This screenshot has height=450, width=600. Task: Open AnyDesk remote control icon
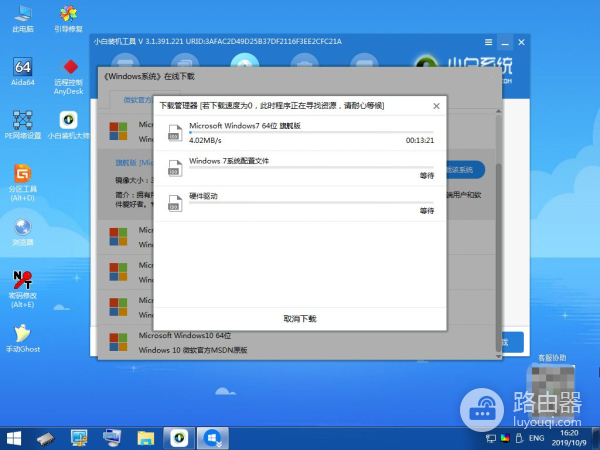pos(68,76)
